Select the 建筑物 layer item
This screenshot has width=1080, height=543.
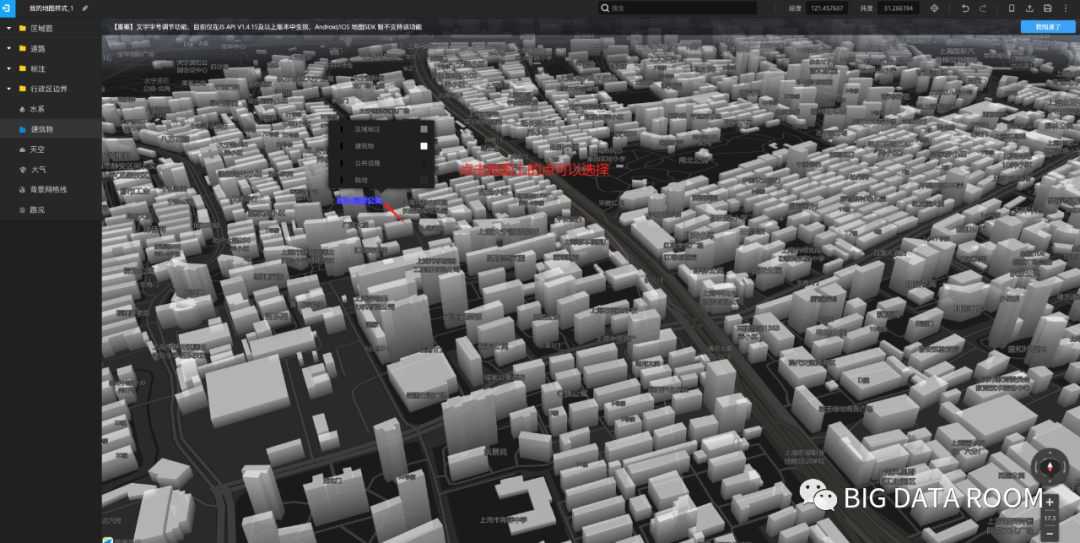tap(51, 129)
